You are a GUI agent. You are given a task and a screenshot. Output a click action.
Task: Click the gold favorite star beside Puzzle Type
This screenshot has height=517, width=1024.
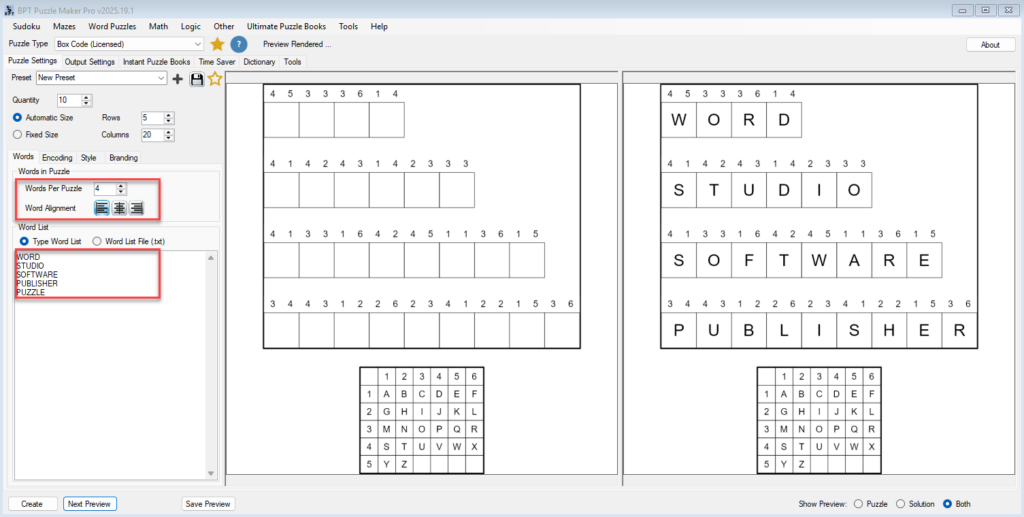tap(217, 44)
